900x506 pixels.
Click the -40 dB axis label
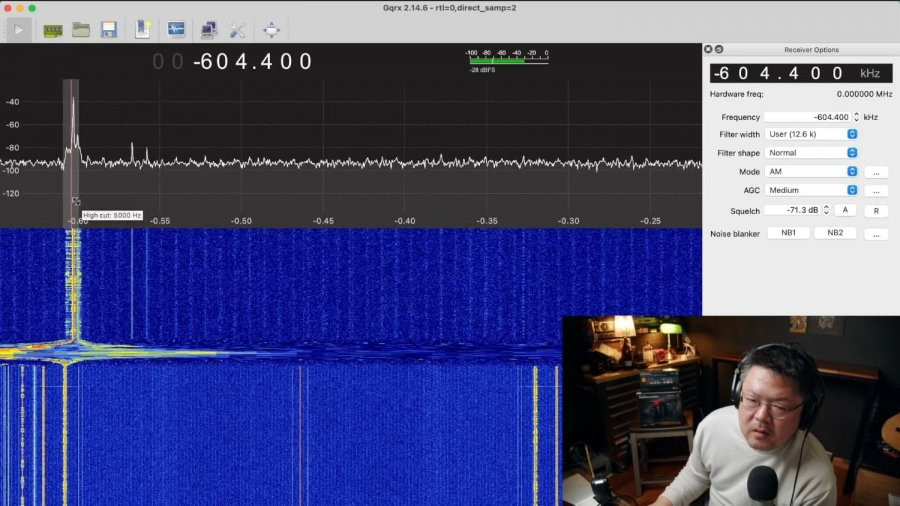11,102
